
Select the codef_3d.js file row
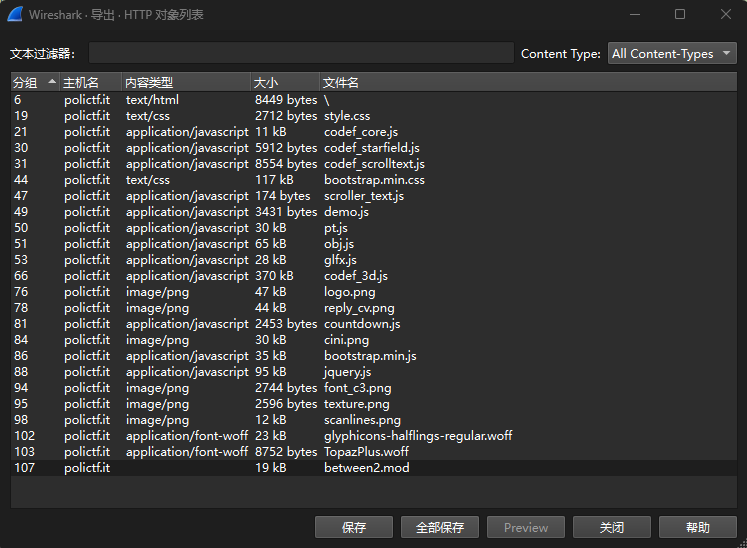374,276
